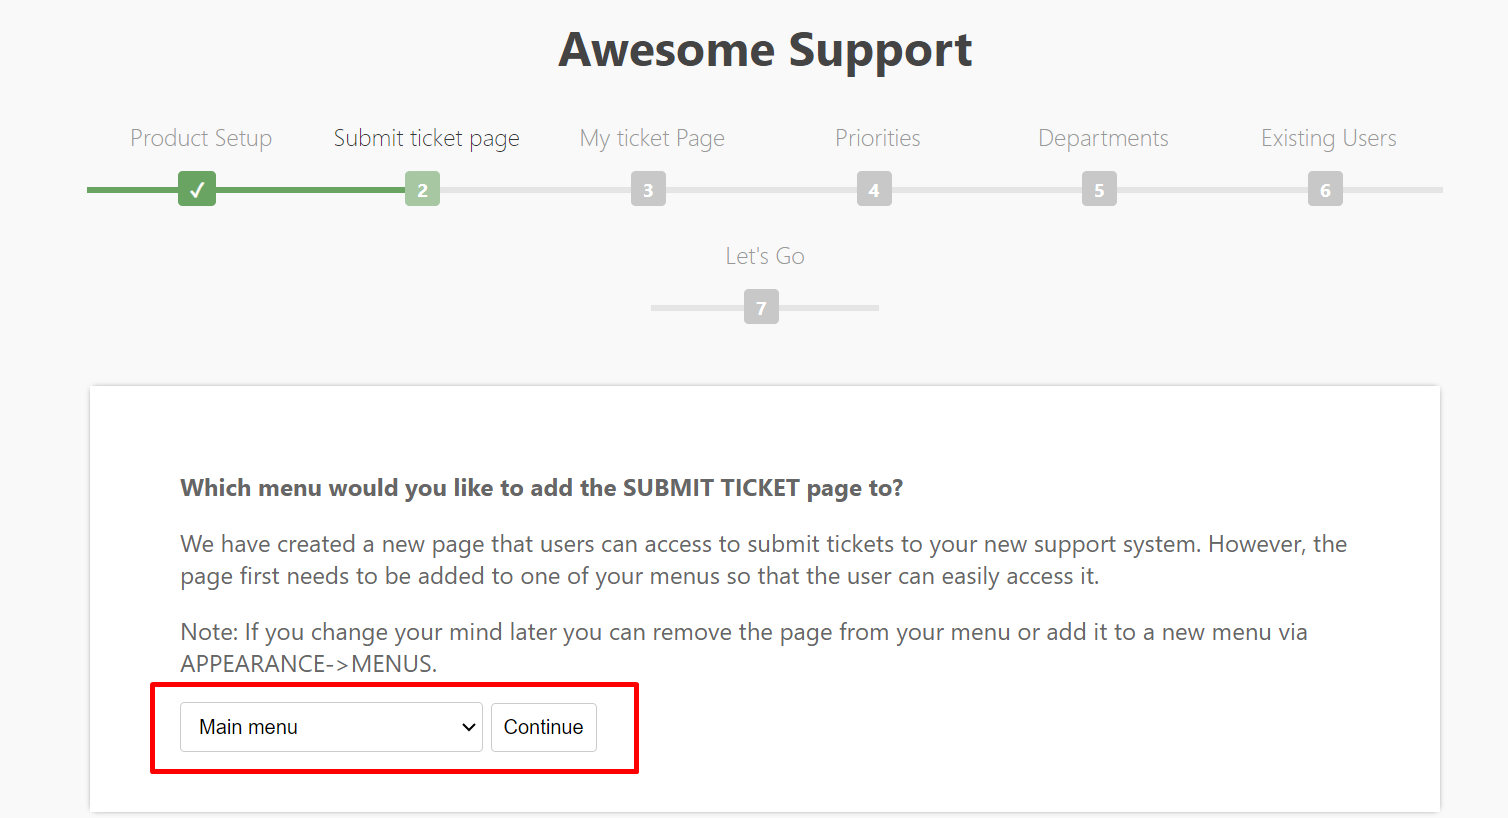
Task: Select step 2 circle under Submit ticket page
Action: 422,188
